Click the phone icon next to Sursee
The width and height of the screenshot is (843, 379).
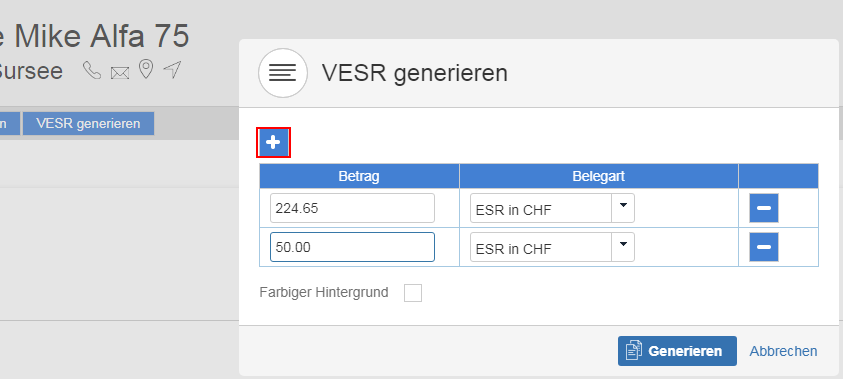tap(92, 70)
